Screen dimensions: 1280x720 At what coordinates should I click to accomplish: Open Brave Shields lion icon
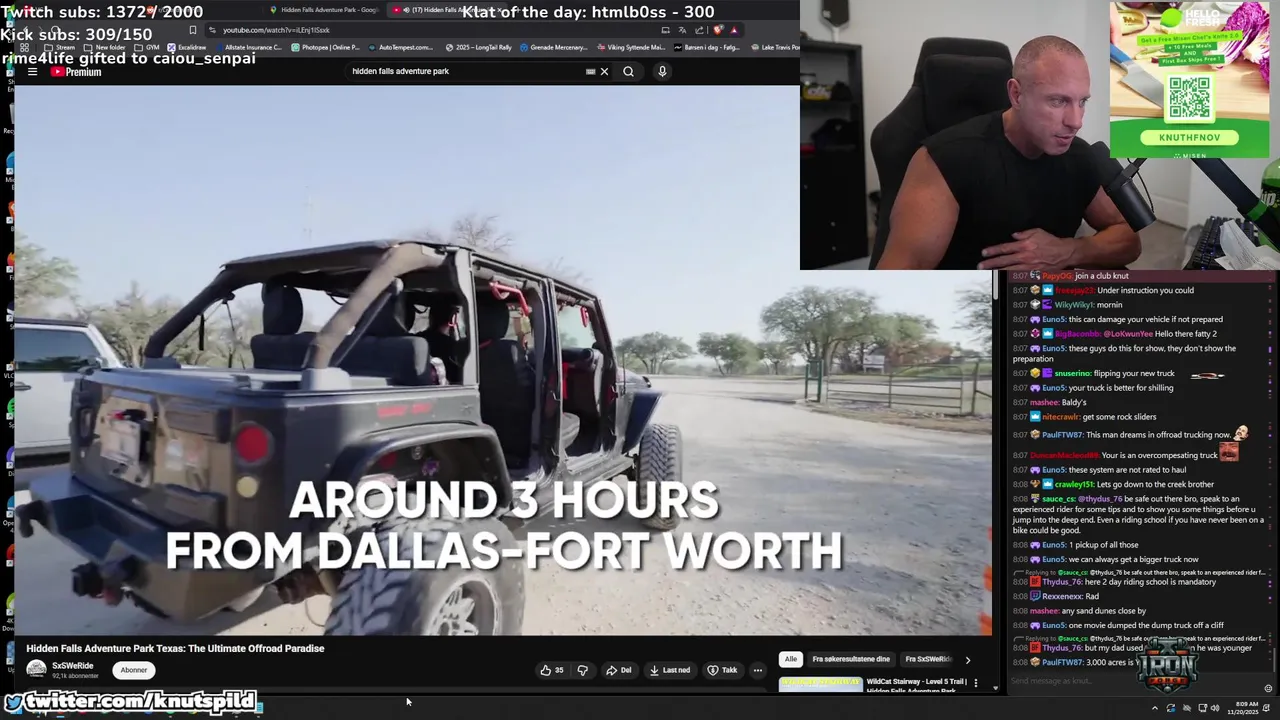[717, 30]
